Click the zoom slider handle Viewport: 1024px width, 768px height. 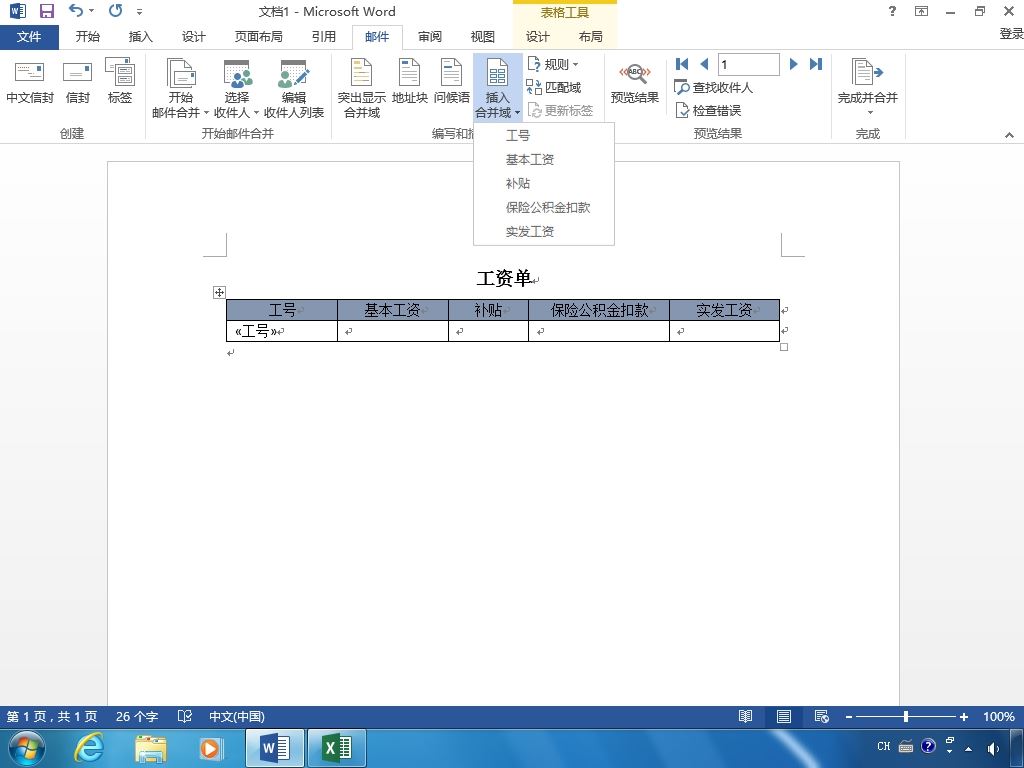pyautogui.click(x=906, y=716)
